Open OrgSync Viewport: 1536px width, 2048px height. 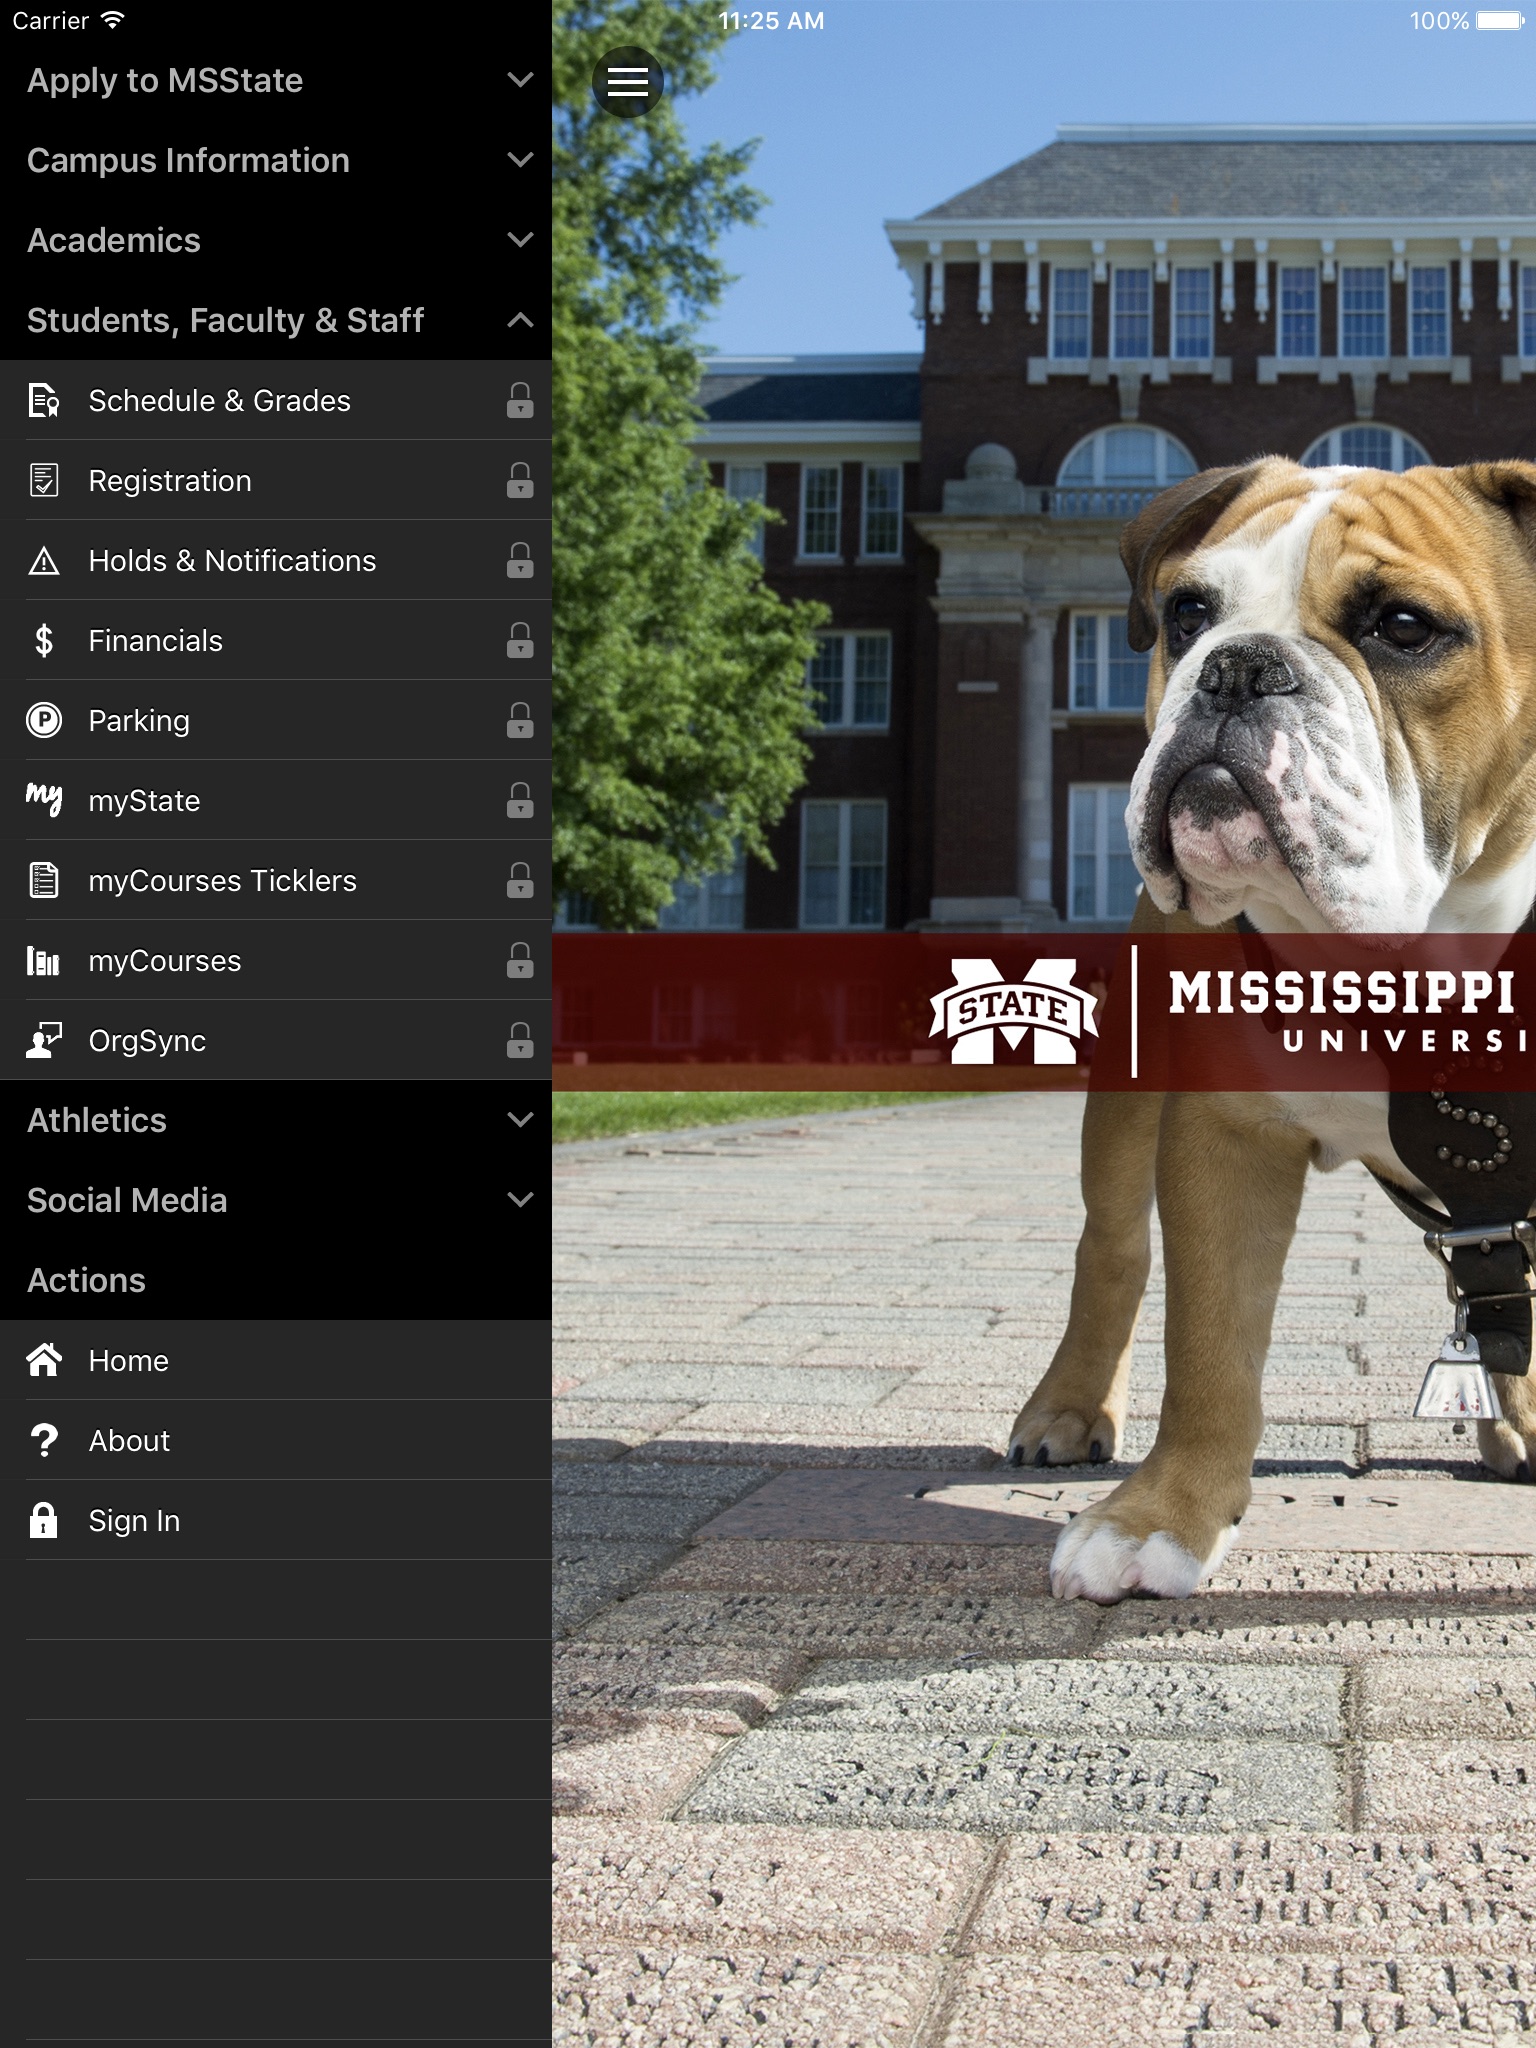pos(276,1040)
